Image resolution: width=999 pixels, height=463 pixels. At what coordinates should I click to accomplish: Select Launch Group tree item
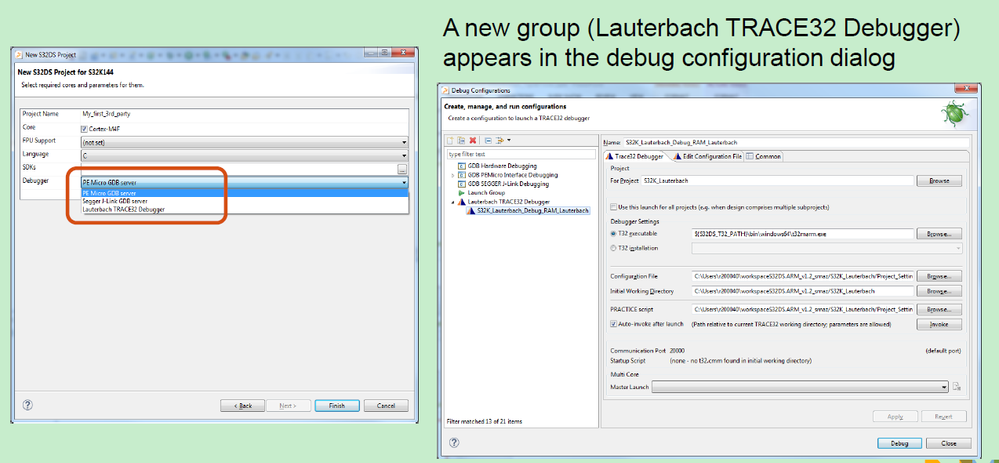click(485, 192)
